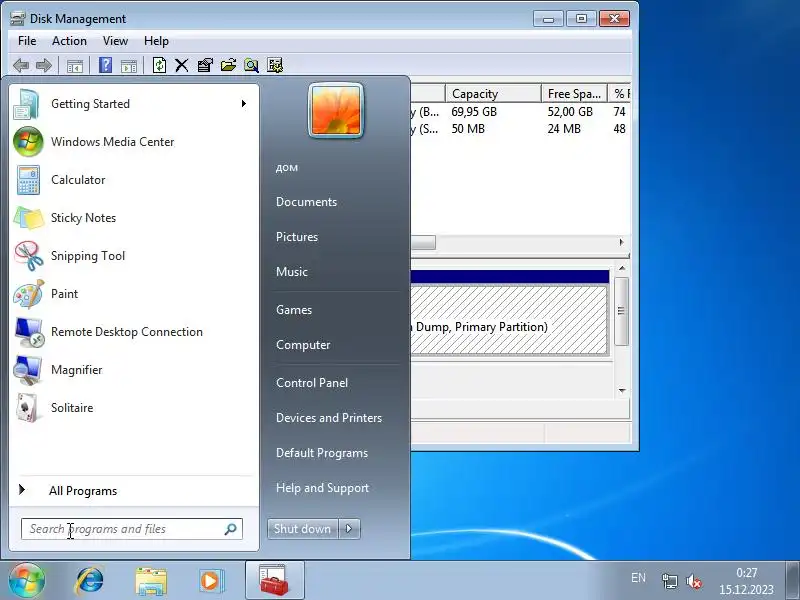800x600 pixels.
Task: Click the 50 MB capacity cell
Action: coord(468,129)
